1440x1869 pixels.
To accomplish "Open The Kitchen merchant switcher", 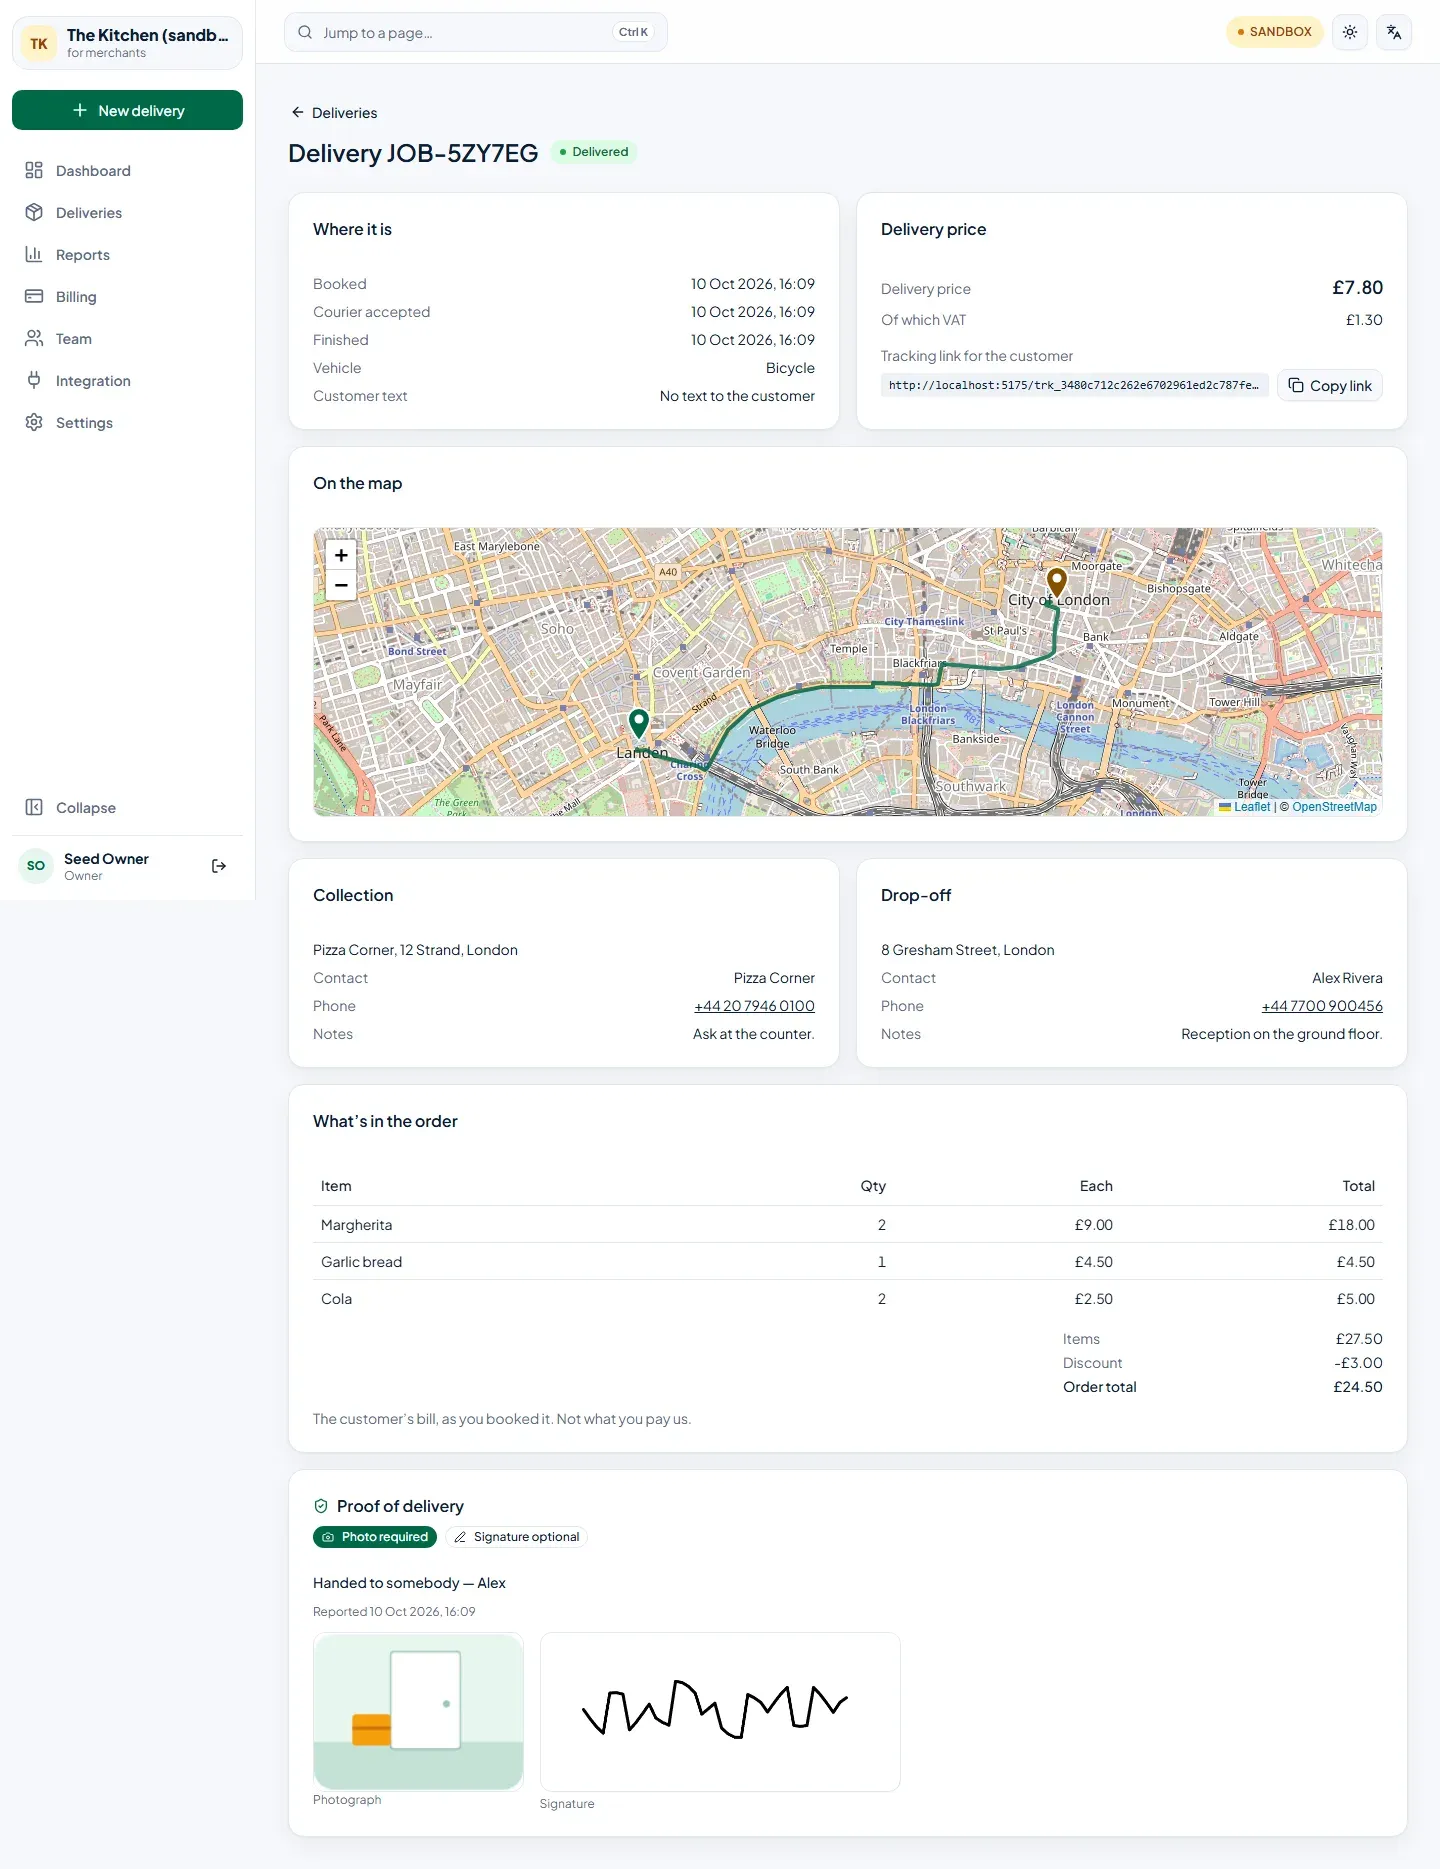I will point(127,43).
